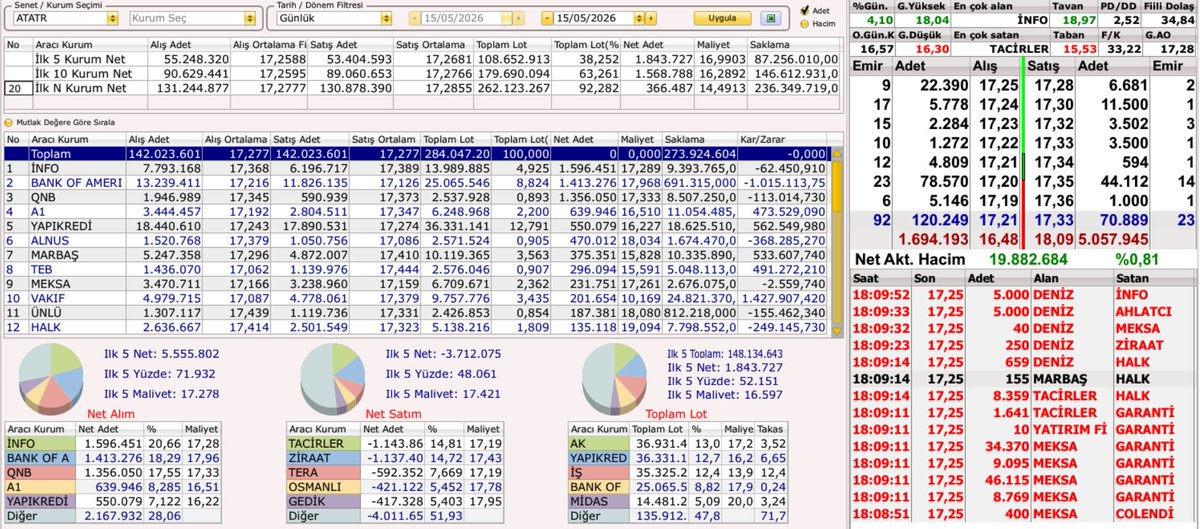This screenshot has width=1200, height=529.
Task: Click total bid quantity 120.249
Action: 932,220
